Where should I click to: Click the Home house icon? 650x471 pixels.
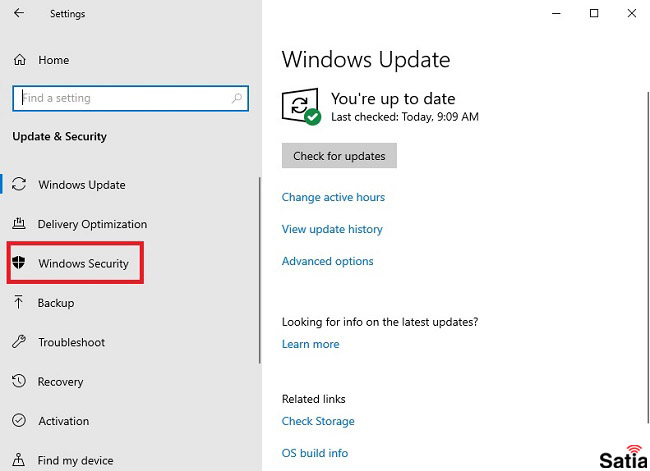tap(19, 60)
